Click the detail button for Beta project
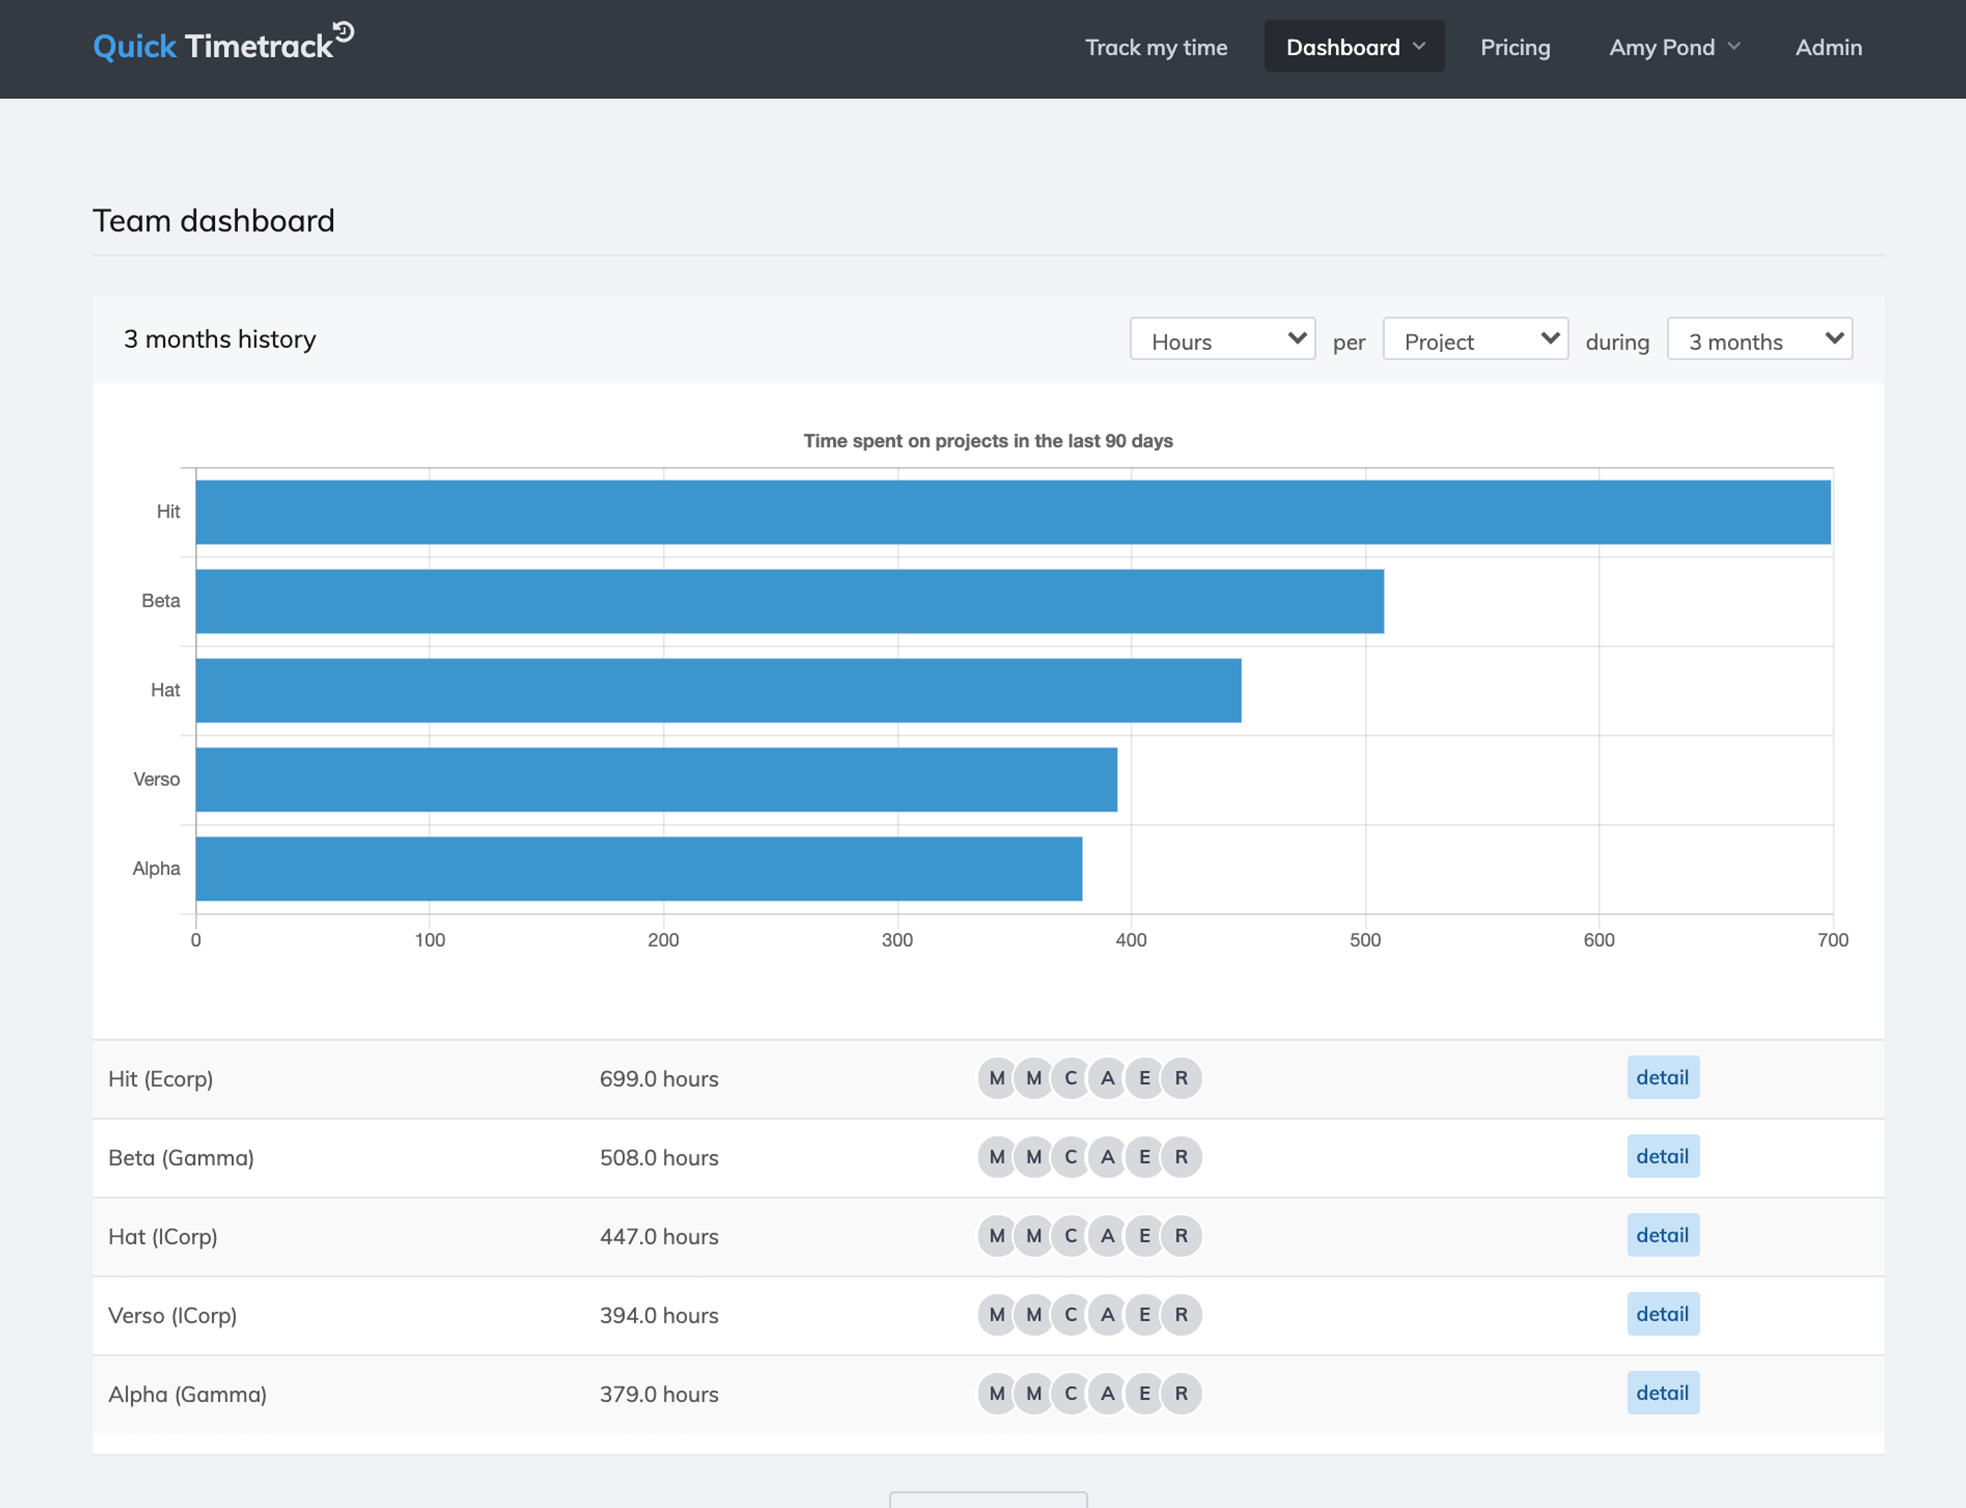 click(x=1663, y=1155)
